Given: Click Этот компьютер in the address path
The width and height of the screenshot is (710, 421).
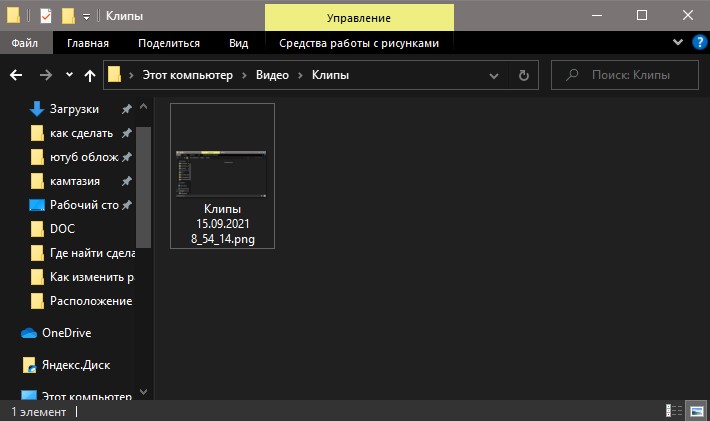Looking at the screenshot, I should point(187,75).
